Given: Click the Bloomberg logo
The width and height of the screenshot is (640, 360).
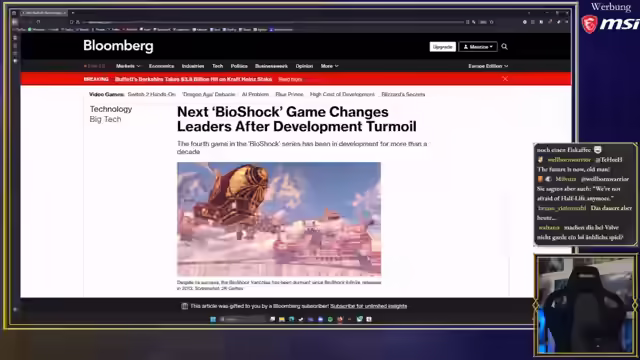Looking at the screenshot, I should (118, 46).
